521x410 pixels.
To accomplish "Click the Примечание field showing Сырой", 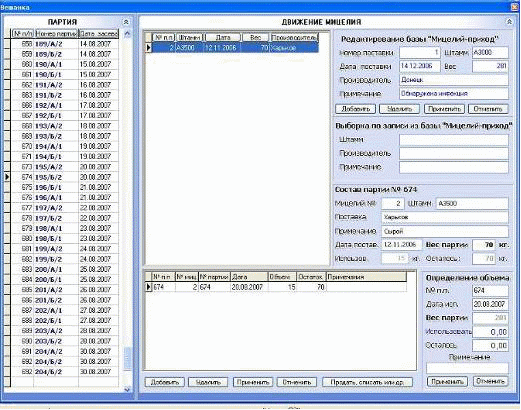I will [445, 231].
